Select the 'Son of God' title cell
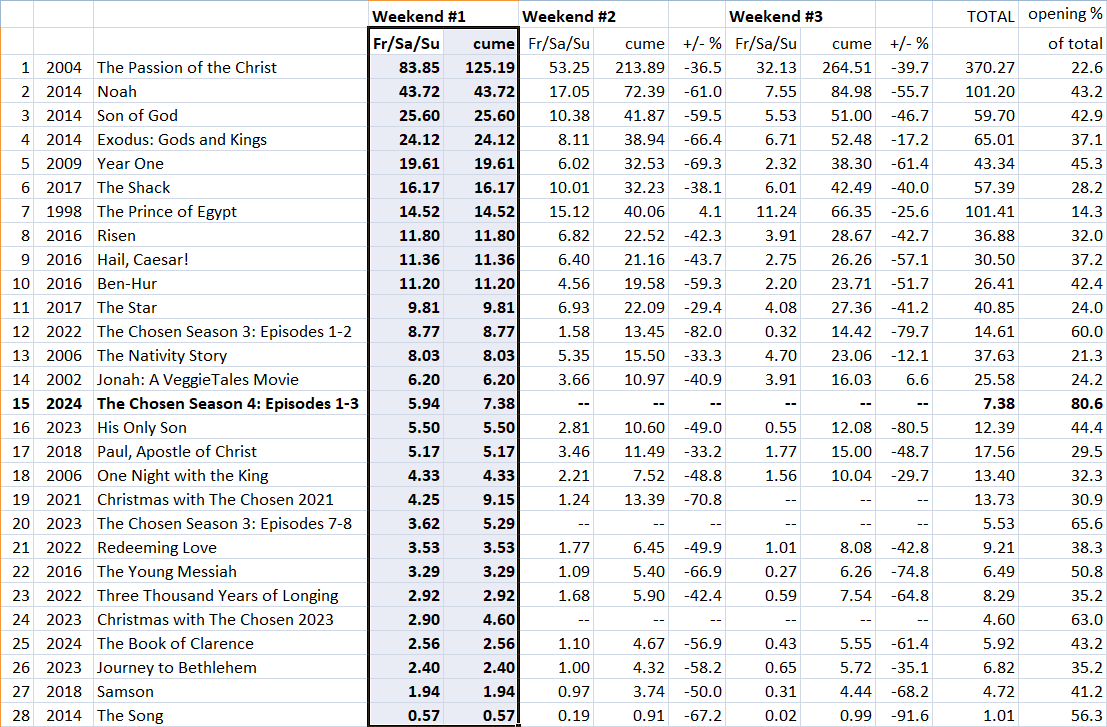Image resolution: width=1107 pixels, height=727 pixels. 230,116
